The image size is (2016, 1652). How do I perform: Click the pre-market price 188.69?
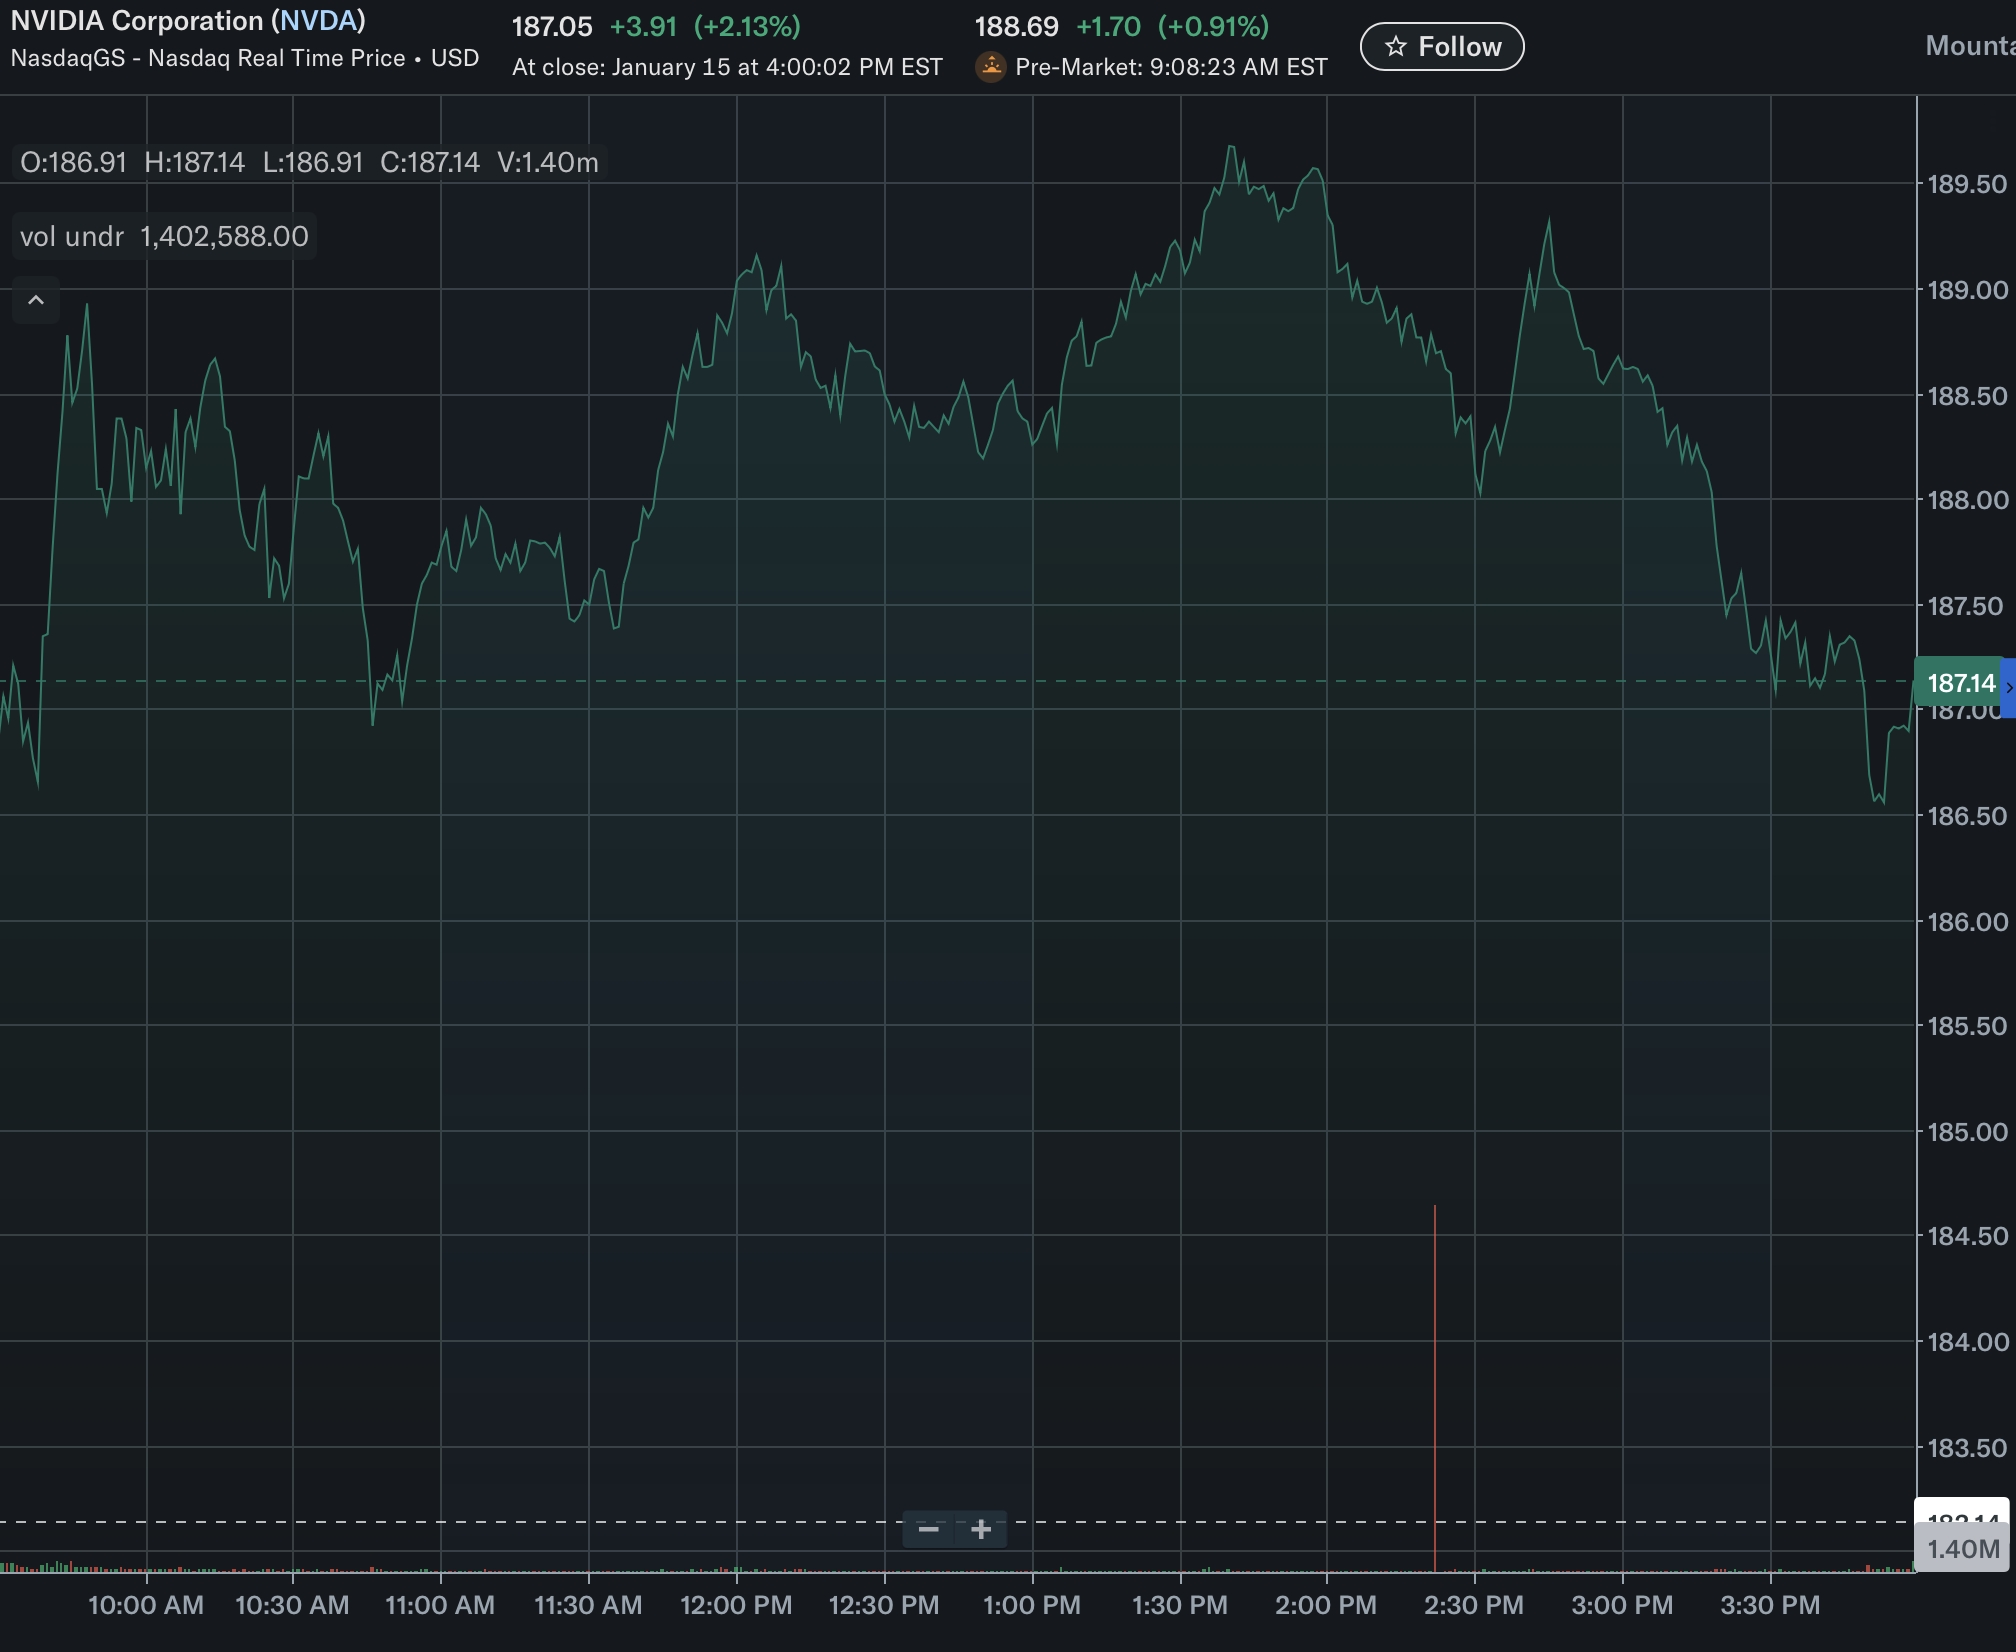[1016, 26]
